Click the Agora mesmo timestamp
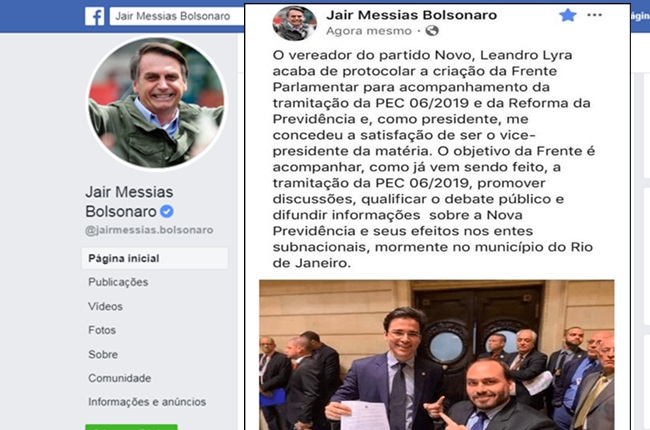Viewport: 650px width, 430px height. 369,31
